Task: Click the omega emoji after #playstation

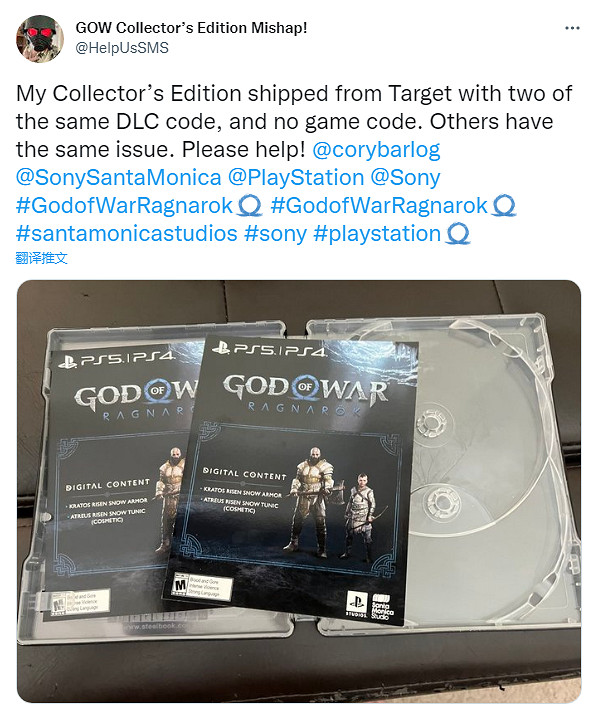Action: click(458, 234)
